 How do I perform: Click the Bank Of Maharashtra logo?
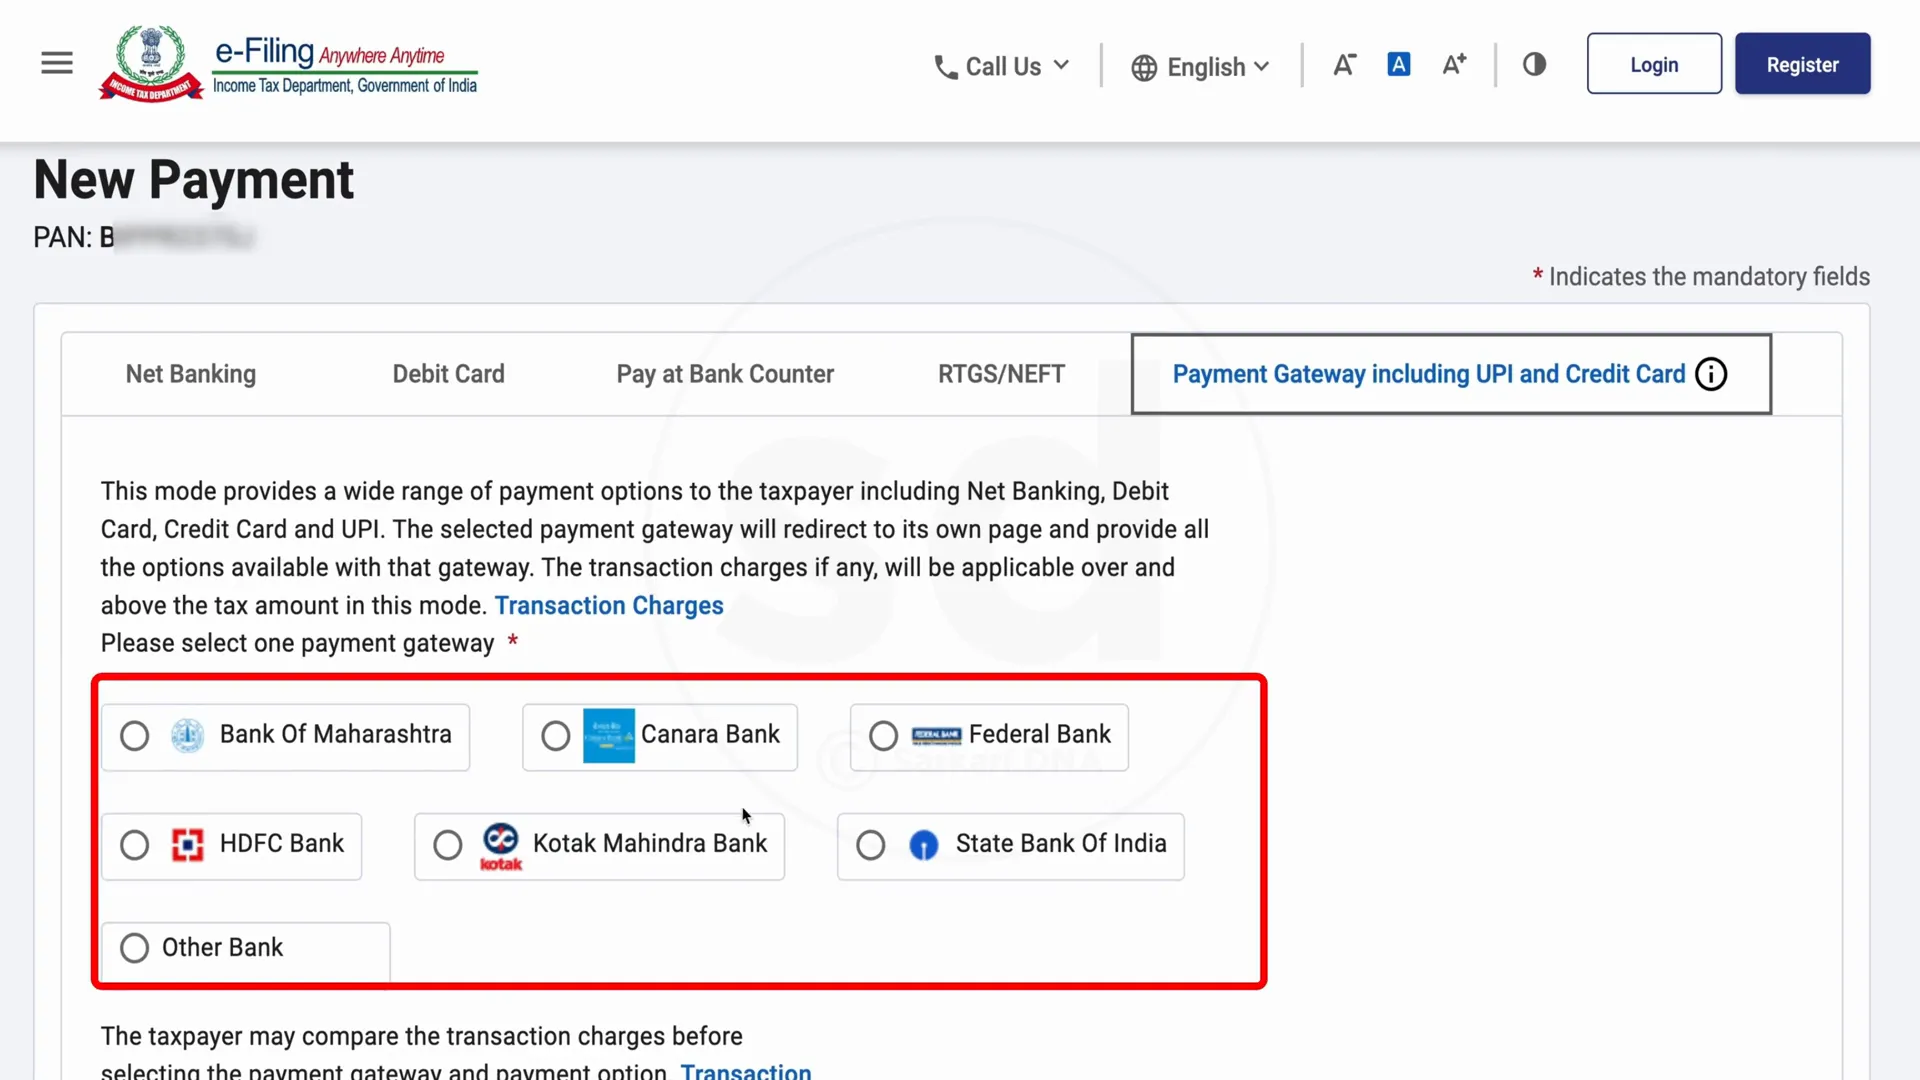[x=187, y=735]
